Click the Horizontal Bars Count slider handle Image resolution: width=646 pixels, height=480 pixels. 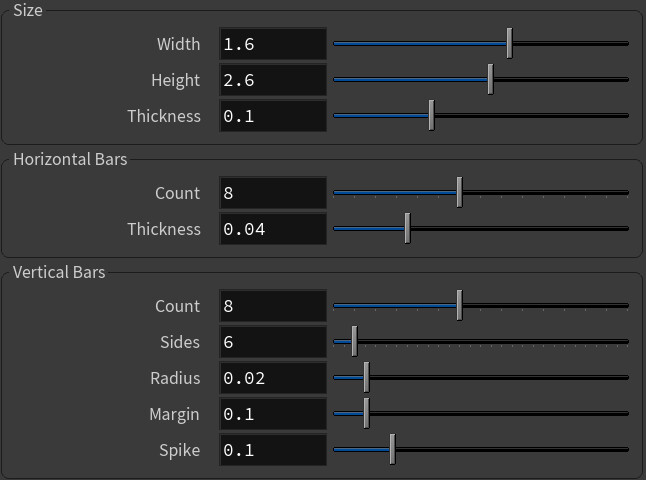tap(459, 192)
